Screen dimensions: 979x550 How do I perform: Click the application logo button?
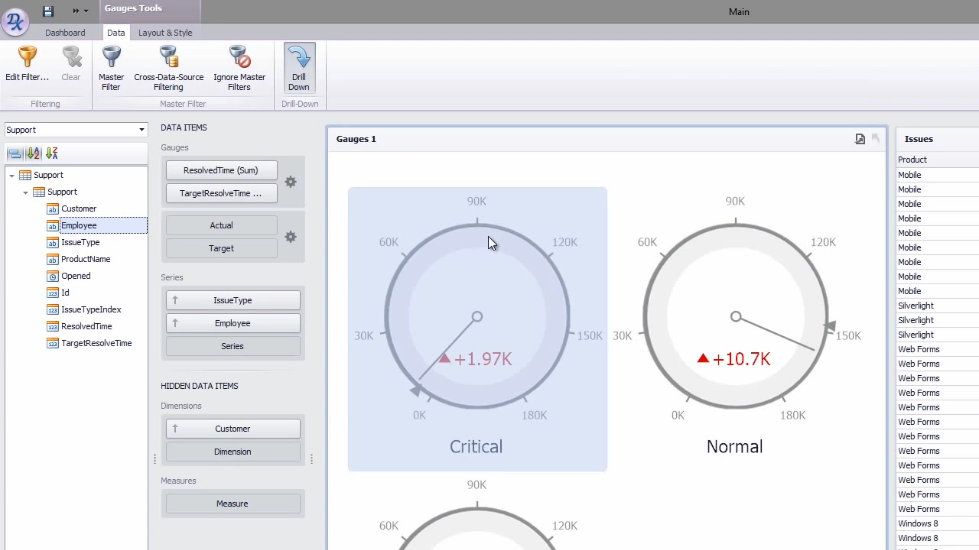coord(15,21)
